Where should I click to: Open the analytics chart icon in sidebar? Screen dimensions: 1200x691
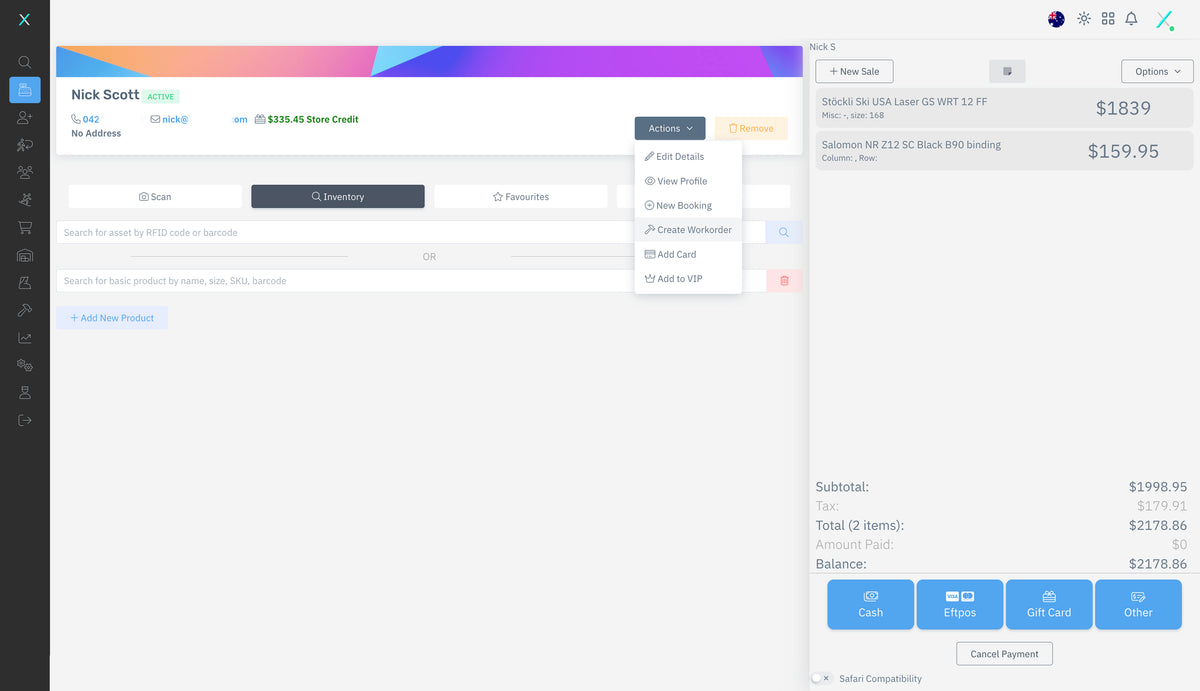point(25,338)
